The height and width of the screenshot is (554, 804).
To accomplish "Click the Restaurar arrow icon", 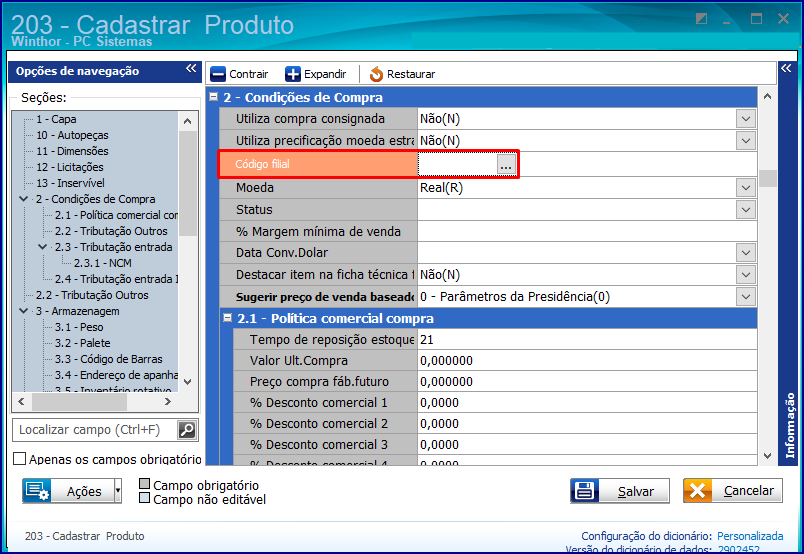I will (376, 74).
